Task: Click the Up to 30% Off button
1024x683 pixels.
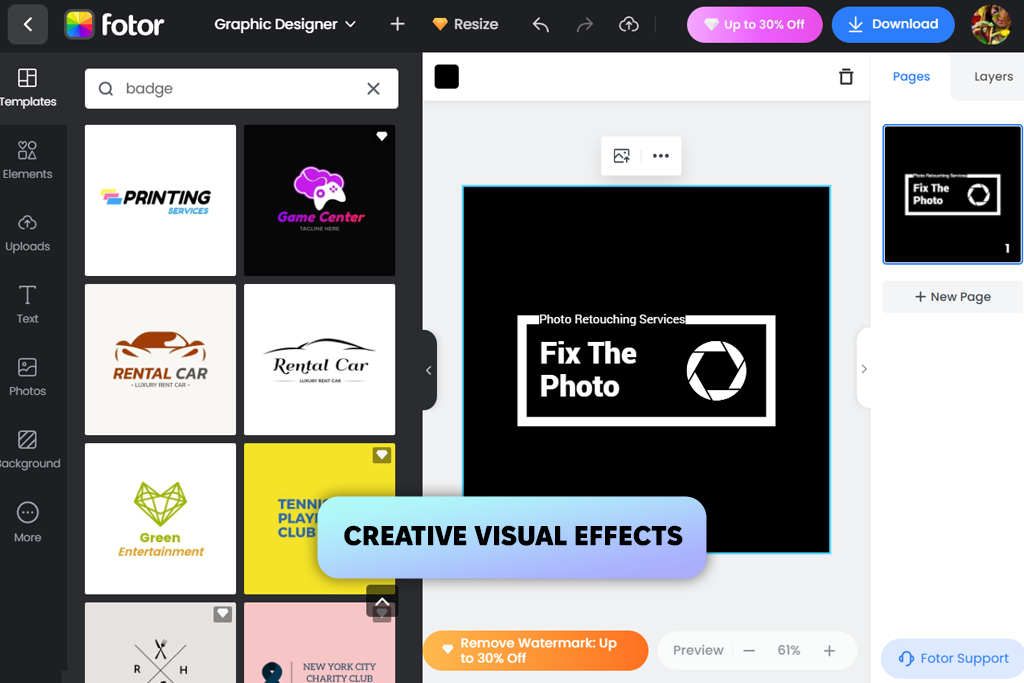Action: pyautogui.click(x=754, y=25)
